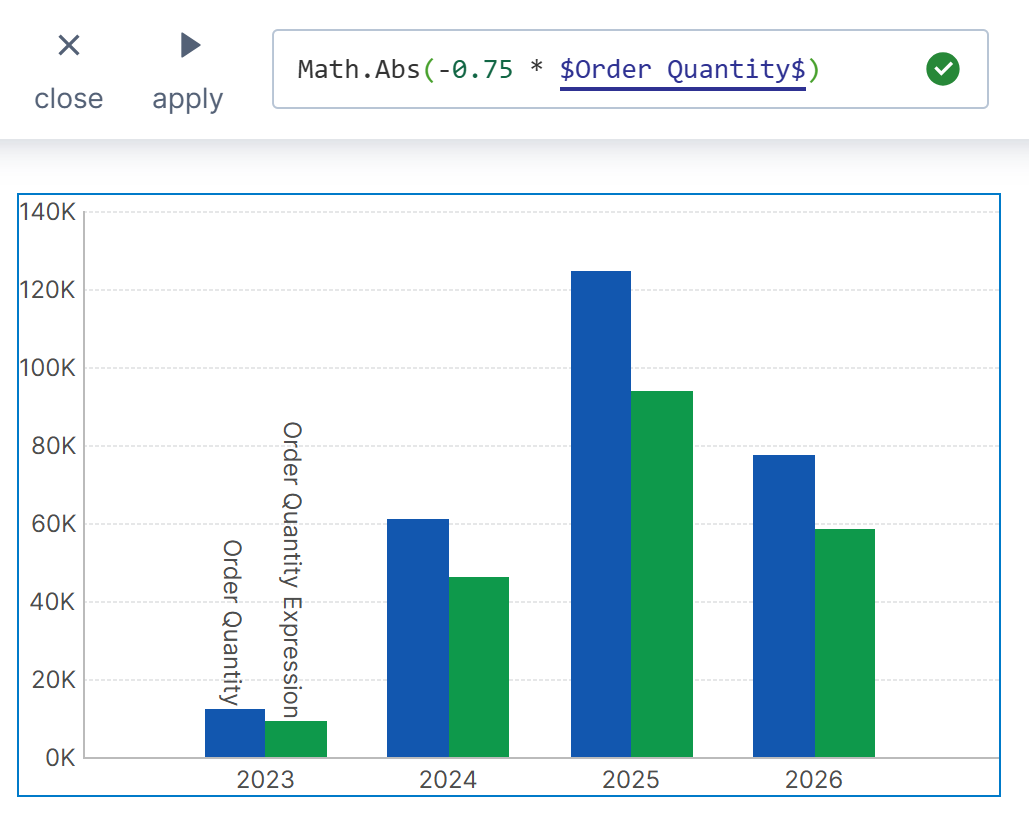The height and width of the screenshot is (825, 1029).
Task: Click the green 2025 Expression bar
Action: pos(662,574)
